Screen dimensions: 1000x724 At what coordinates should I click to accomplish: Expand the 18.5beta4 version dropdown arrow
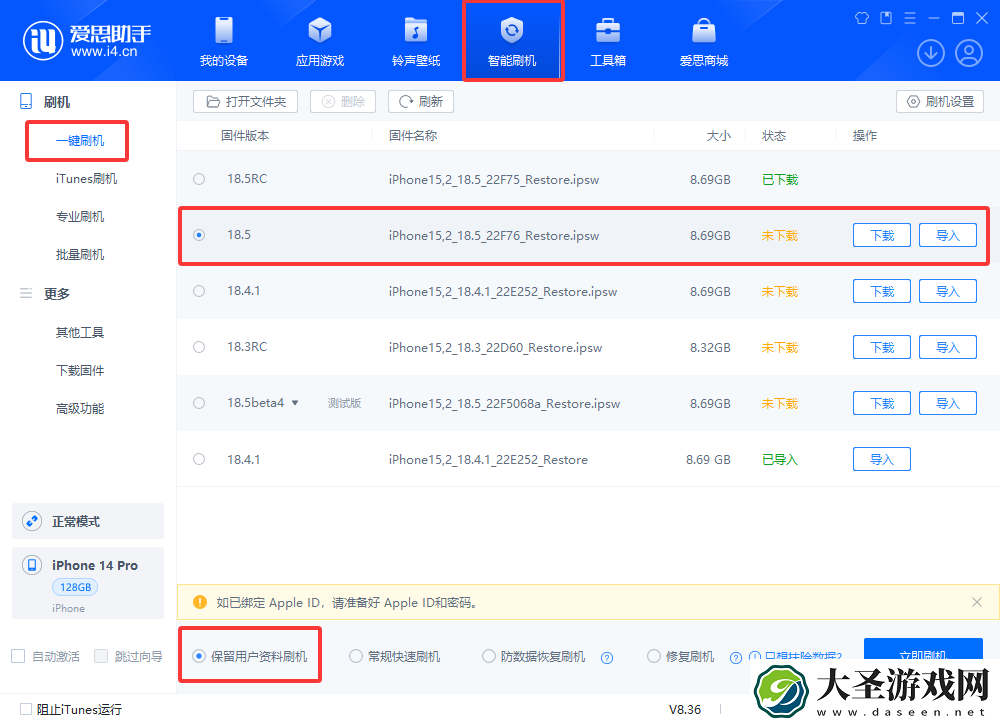click(x=295, y=403)
